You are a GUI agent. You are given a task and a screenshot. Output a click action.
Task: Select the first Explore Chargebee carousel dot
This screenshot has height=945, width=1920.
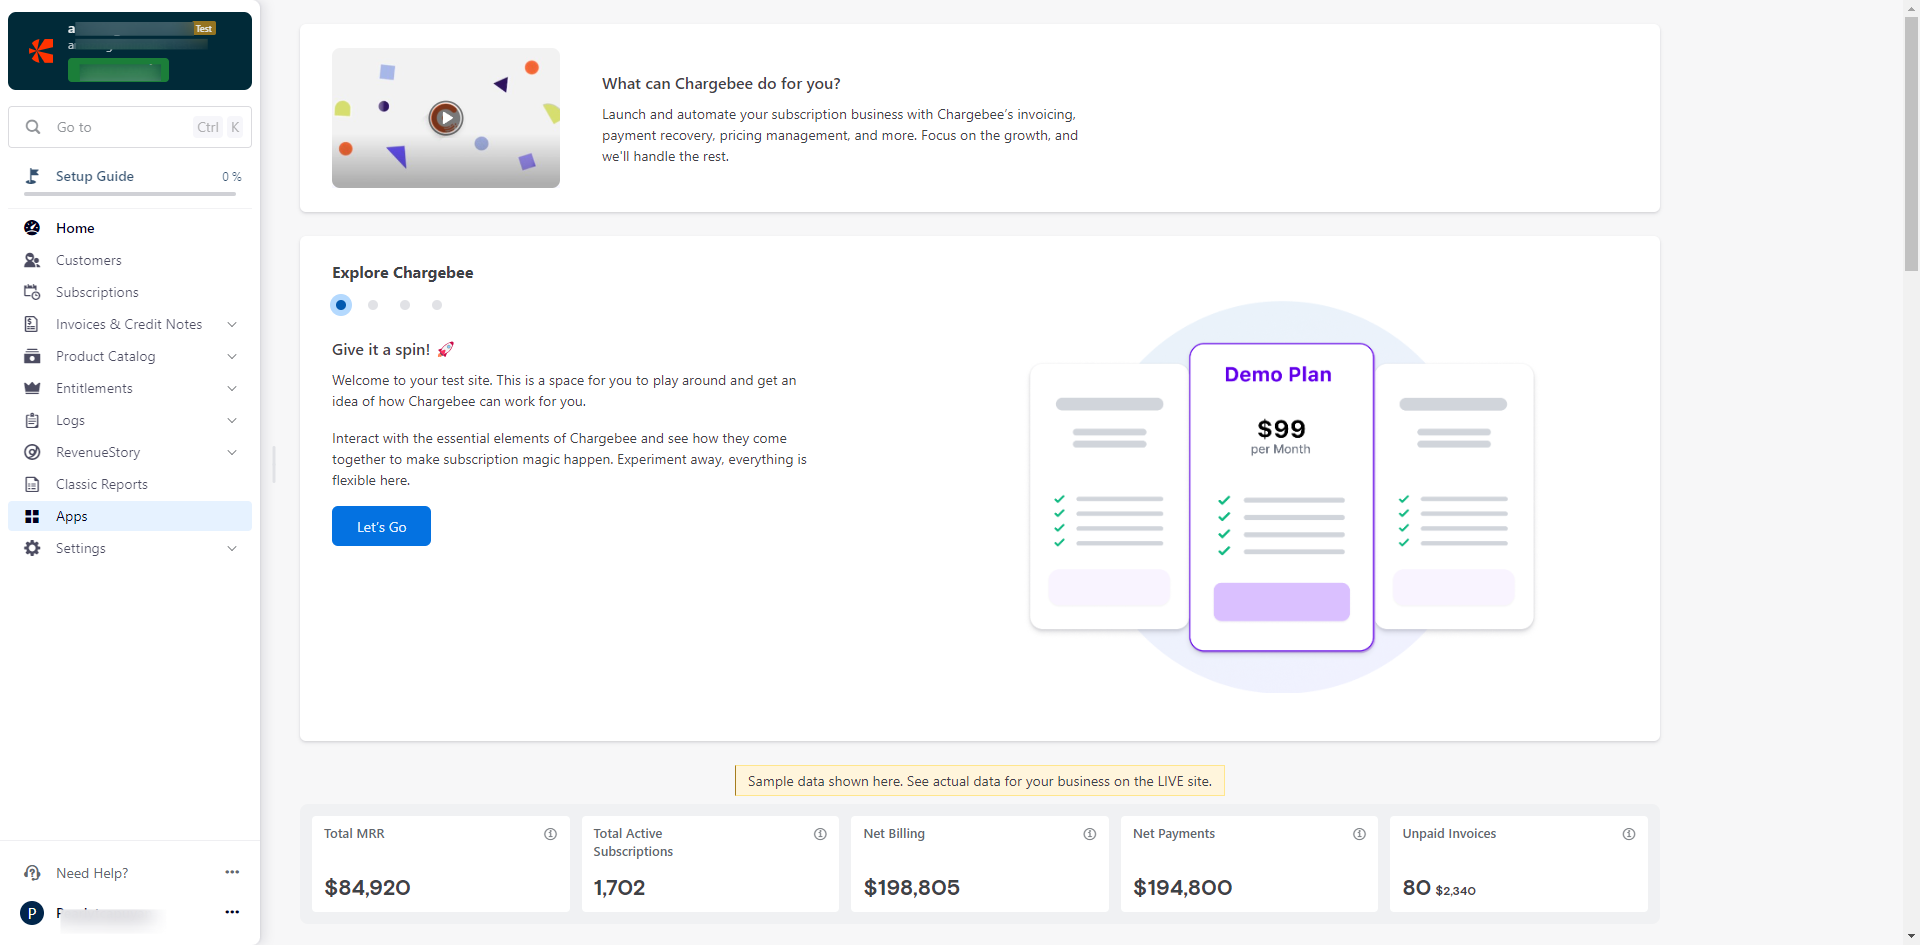[x=341, y=305]
